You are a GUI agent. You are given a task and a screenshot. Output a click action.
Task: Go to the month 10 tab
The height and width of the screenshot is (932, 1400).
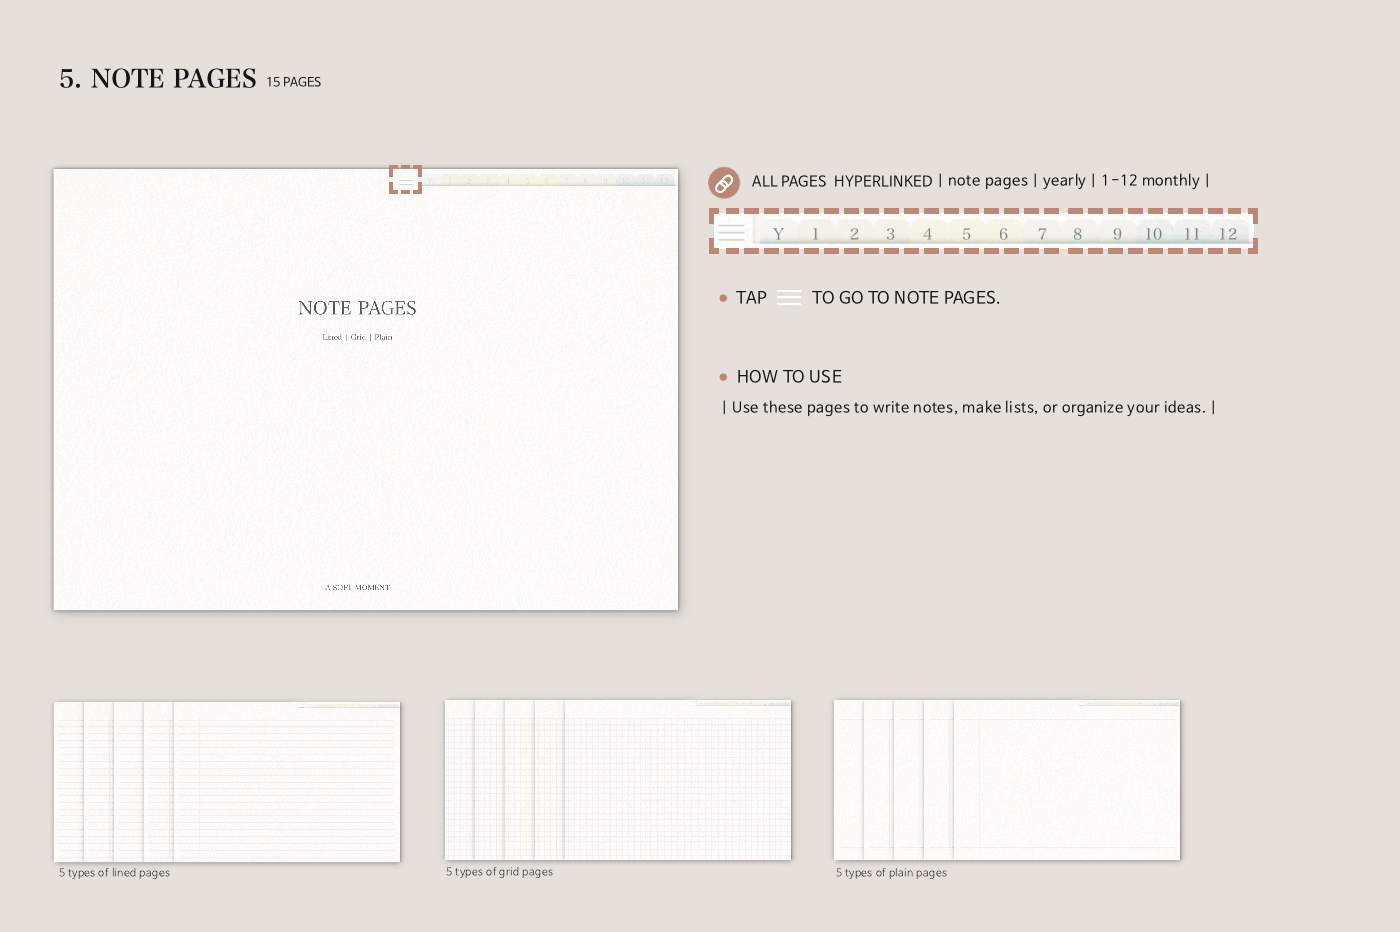click(1153, 234)
